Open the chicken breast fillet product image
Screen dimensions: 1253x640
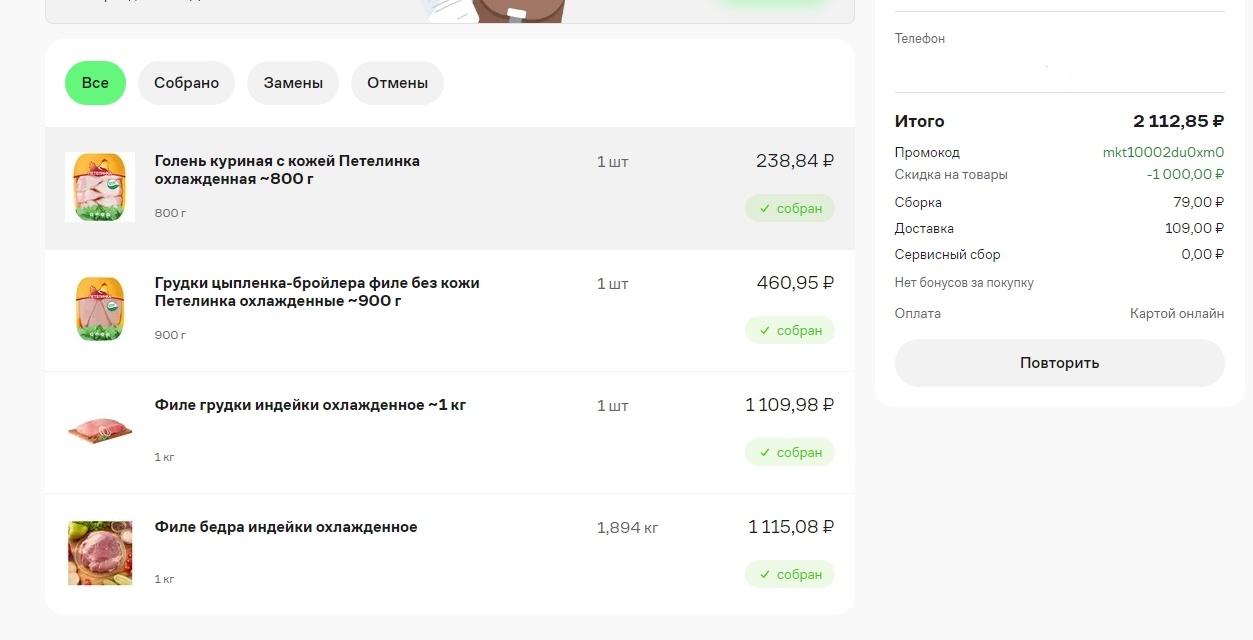[x=100, y=309]
